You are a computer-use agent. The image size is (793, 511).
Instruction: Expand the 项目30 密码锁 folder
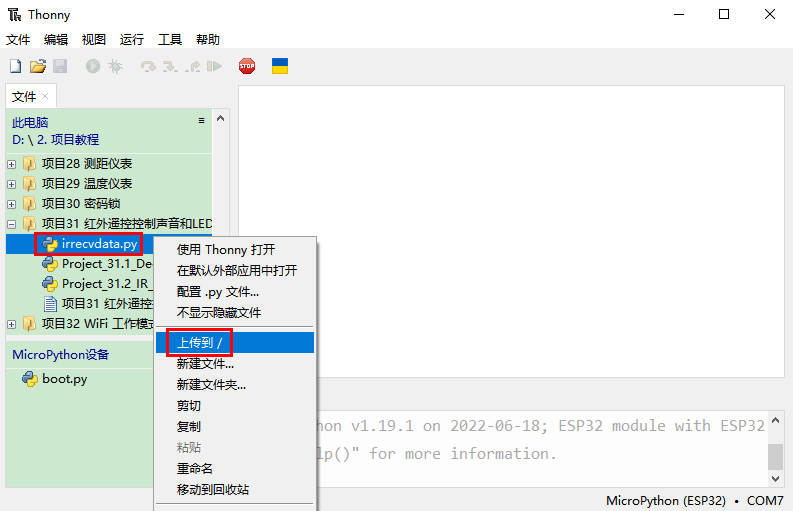(x=12, y=203)
